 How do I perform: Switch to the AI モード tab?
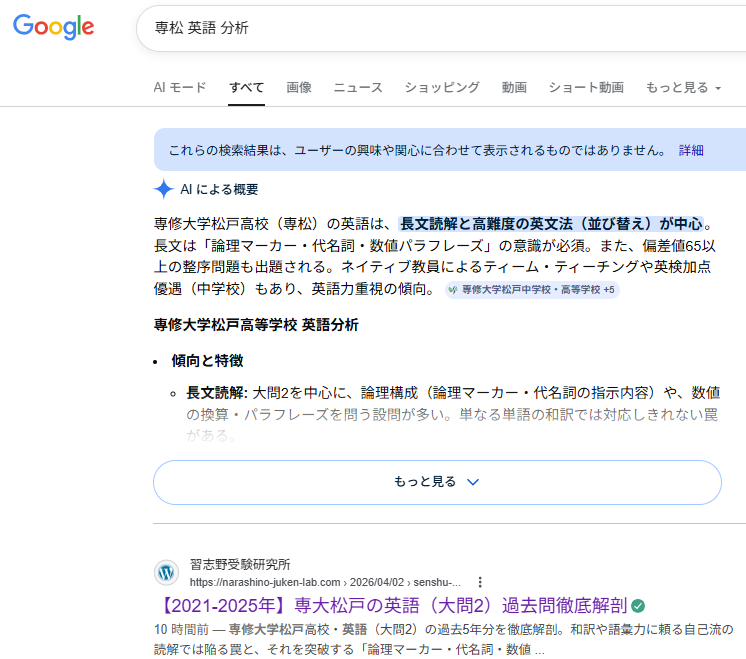(x=180, y=88)
